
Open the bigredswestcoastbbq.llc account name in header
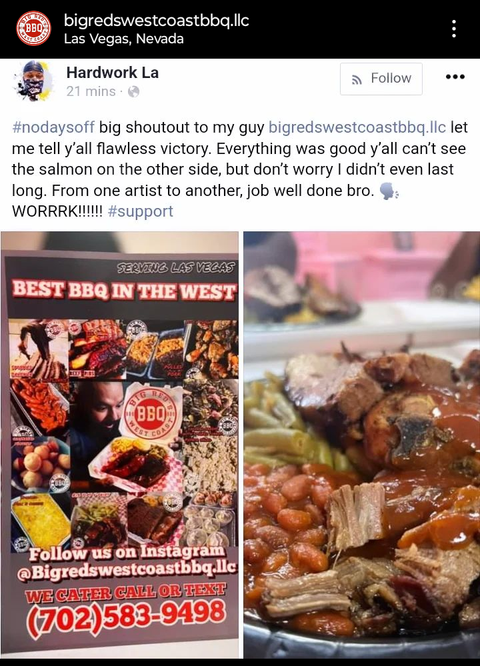point(156,20)
